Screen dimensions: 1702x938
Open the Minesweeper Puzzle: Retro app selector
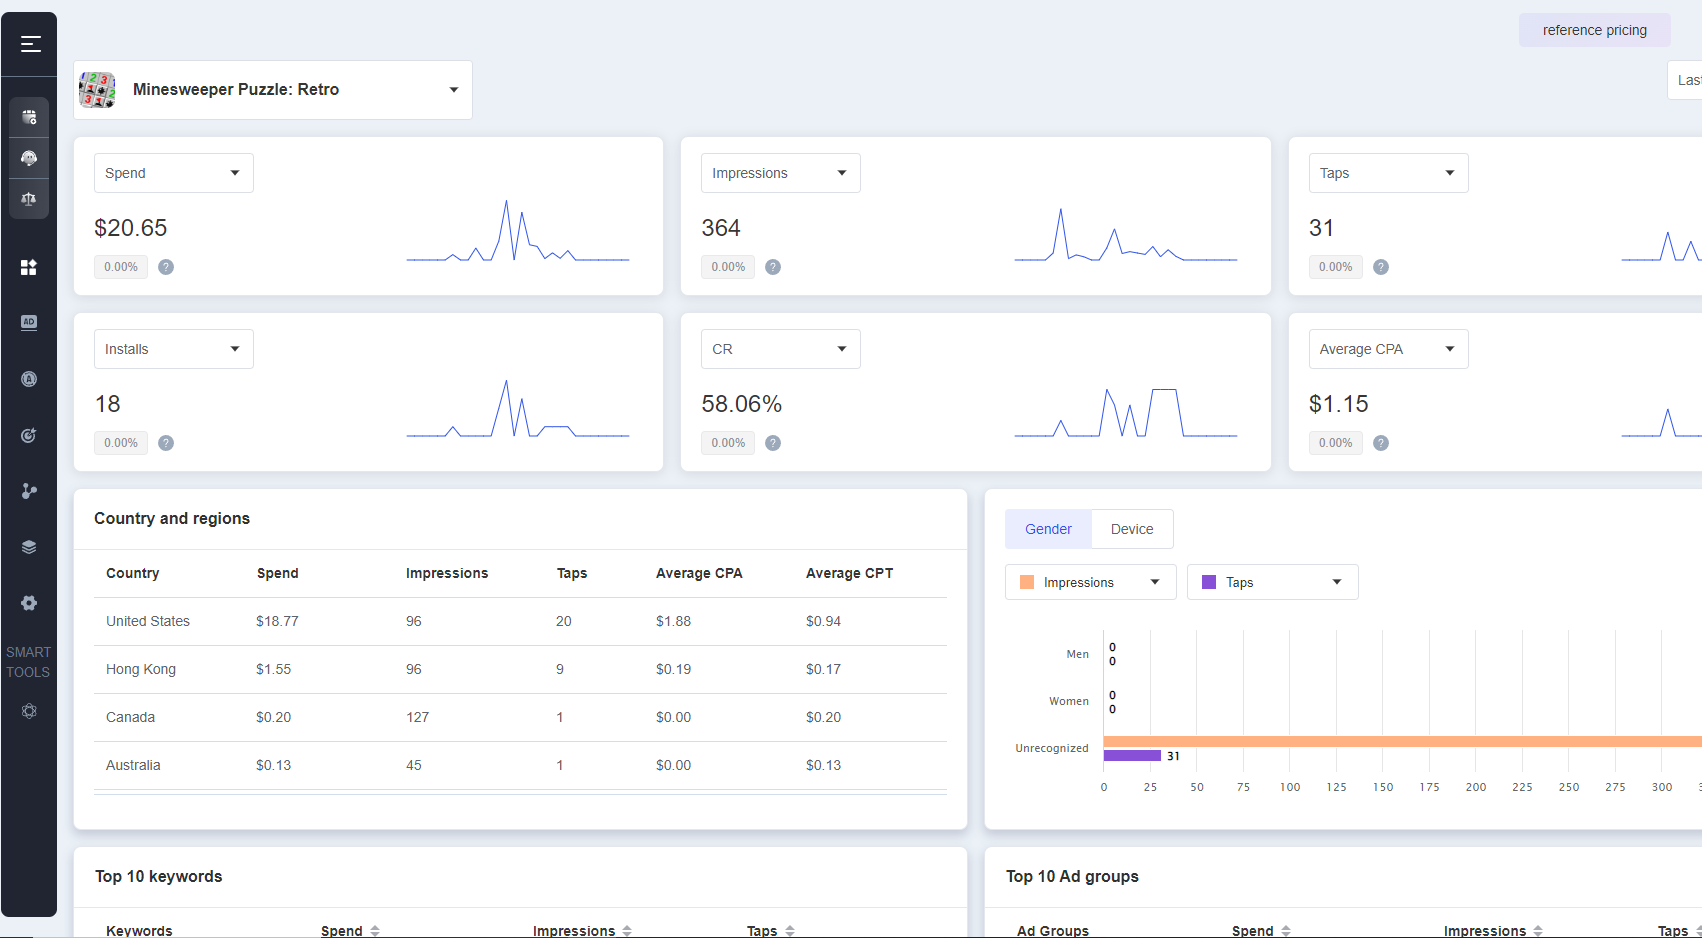click(x=273, y=90)
